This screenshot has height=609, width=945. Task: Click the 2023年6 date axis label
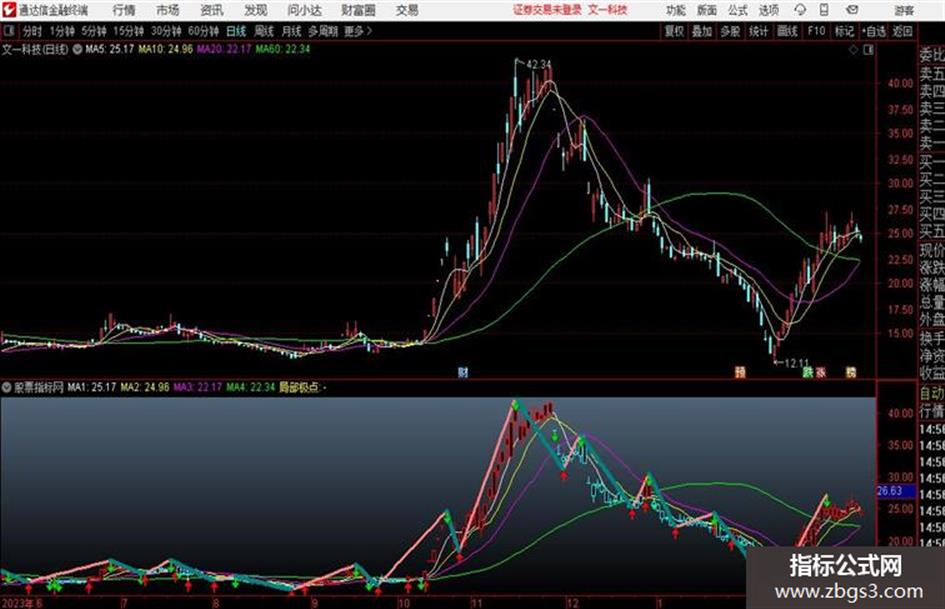[22, 603]
